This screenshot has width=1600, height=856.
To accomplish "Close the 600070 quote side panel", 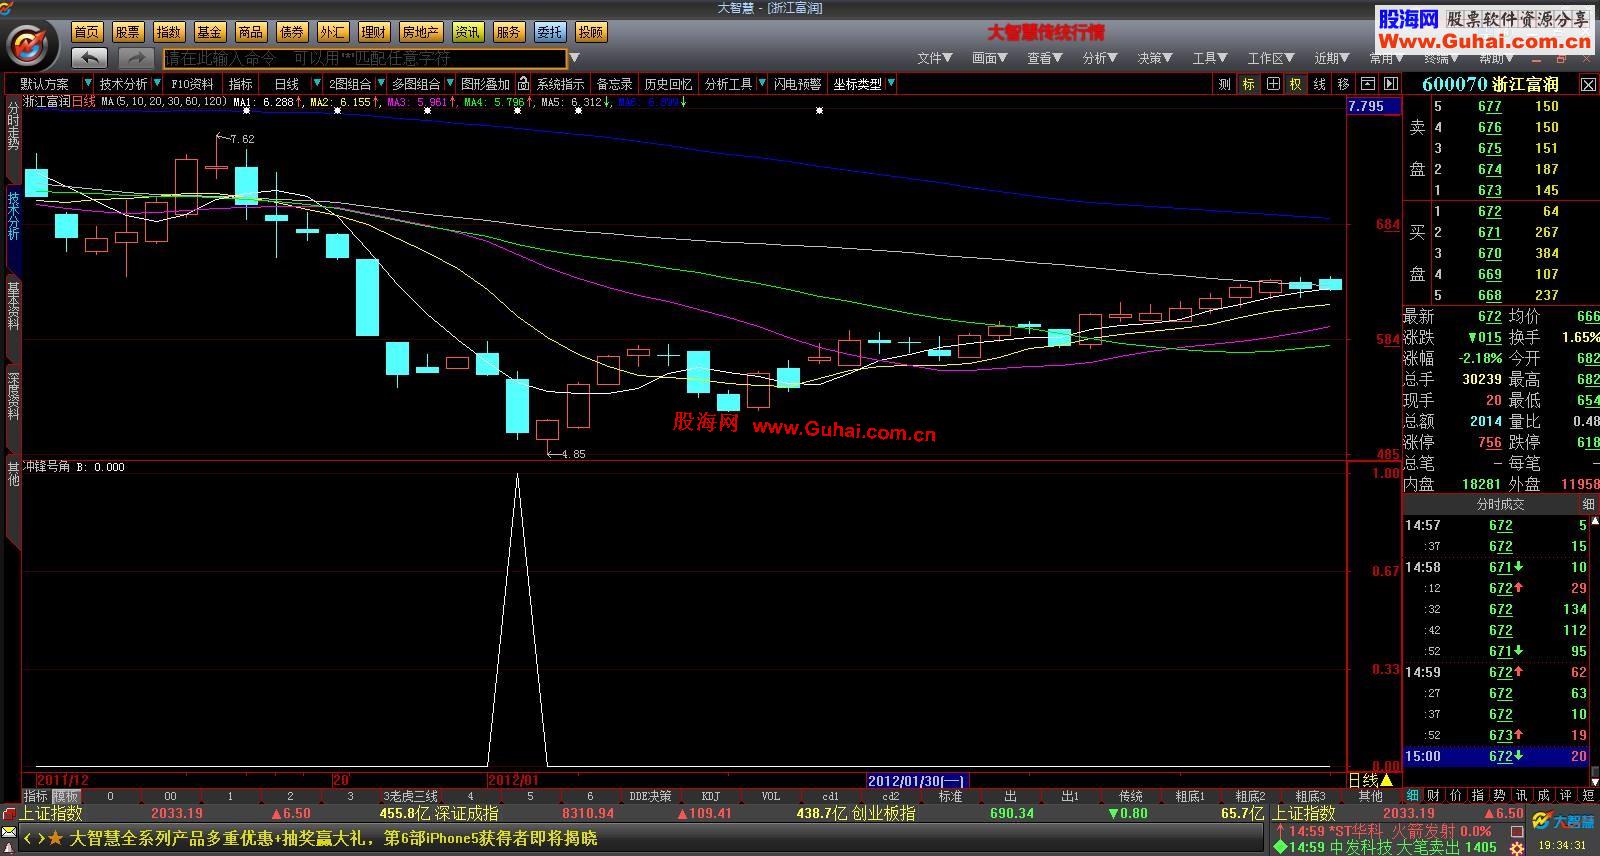I will (1588, 85).
